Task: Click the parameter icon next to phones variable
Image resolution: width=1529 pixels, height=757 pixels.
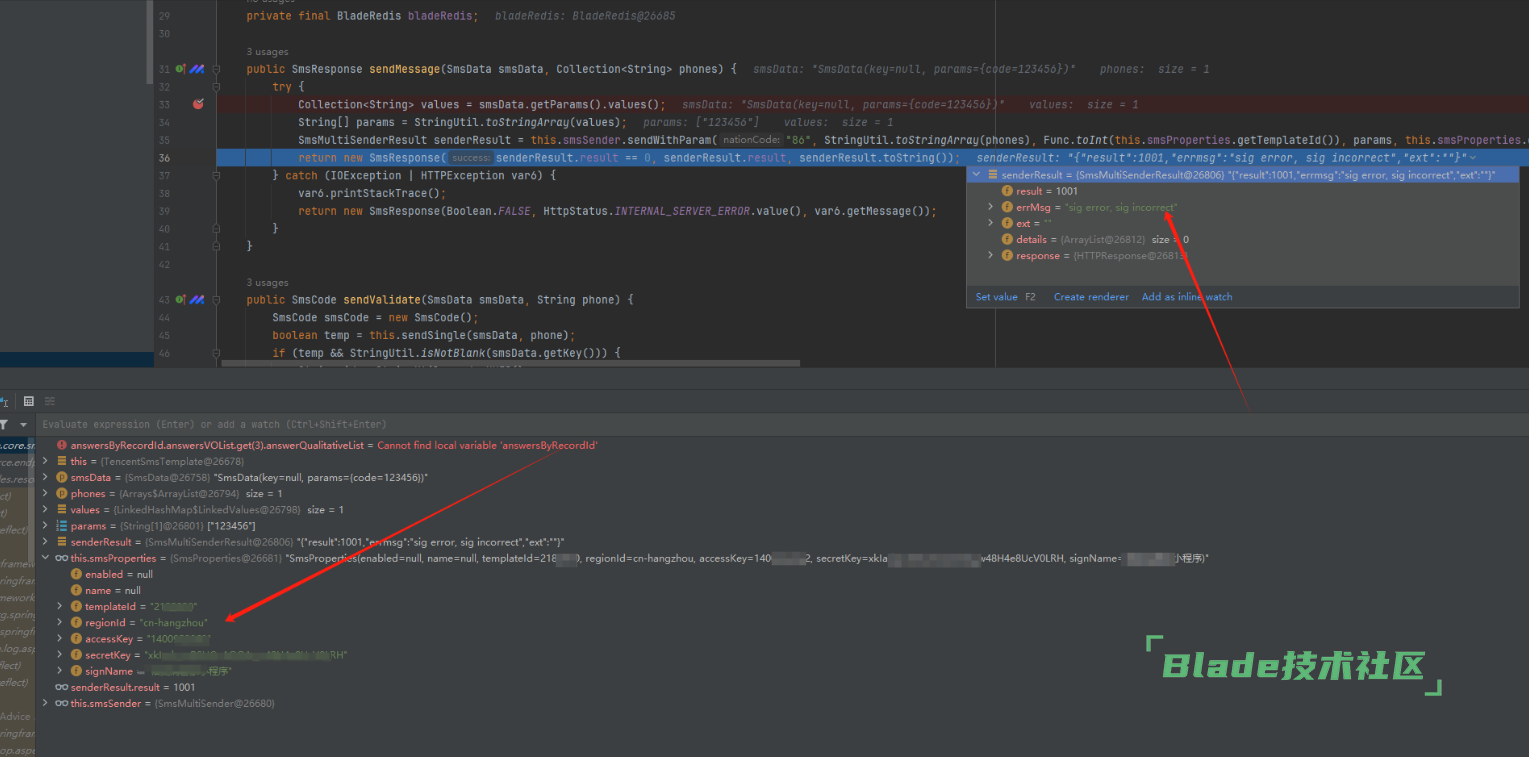Action: pyautogui.click(x=62, y=493)
